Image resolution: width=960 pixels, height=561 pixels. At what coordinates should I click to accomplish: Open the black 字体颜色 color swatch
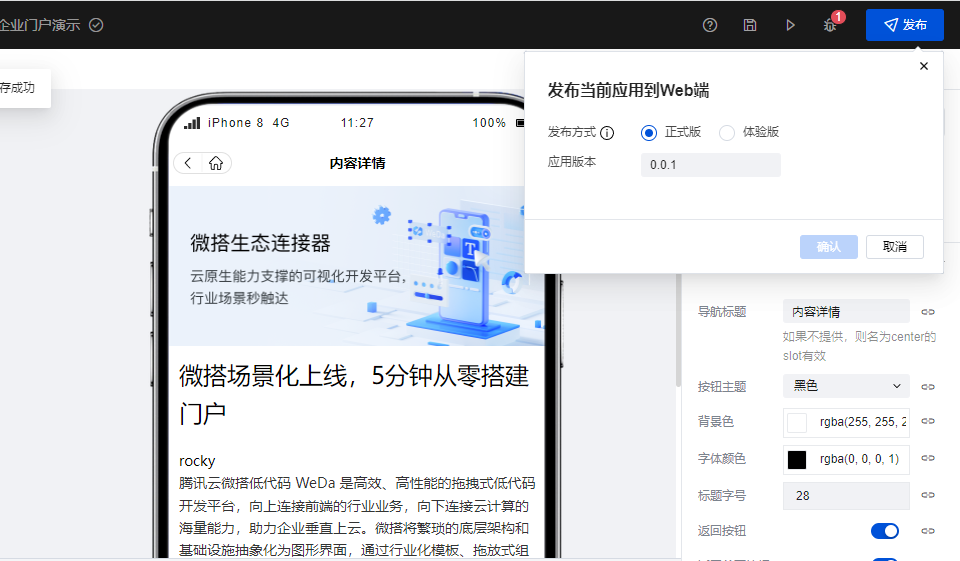[x=797, y=459]
